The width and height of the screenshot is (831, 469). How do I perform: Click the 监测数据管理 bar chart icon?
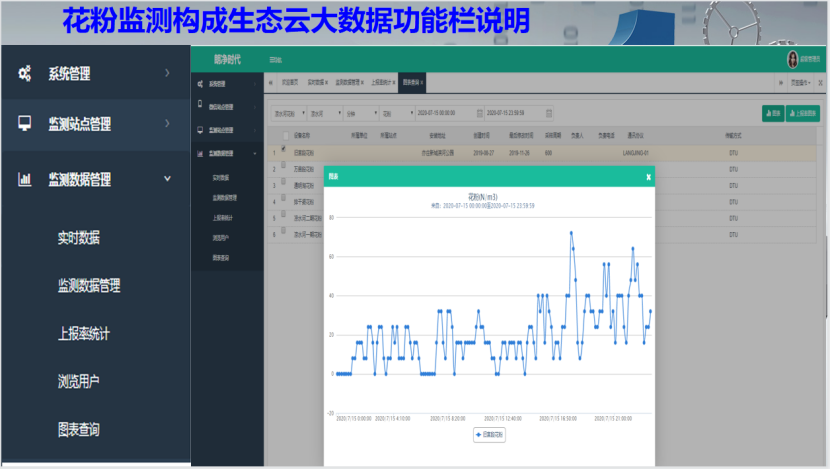25,180
